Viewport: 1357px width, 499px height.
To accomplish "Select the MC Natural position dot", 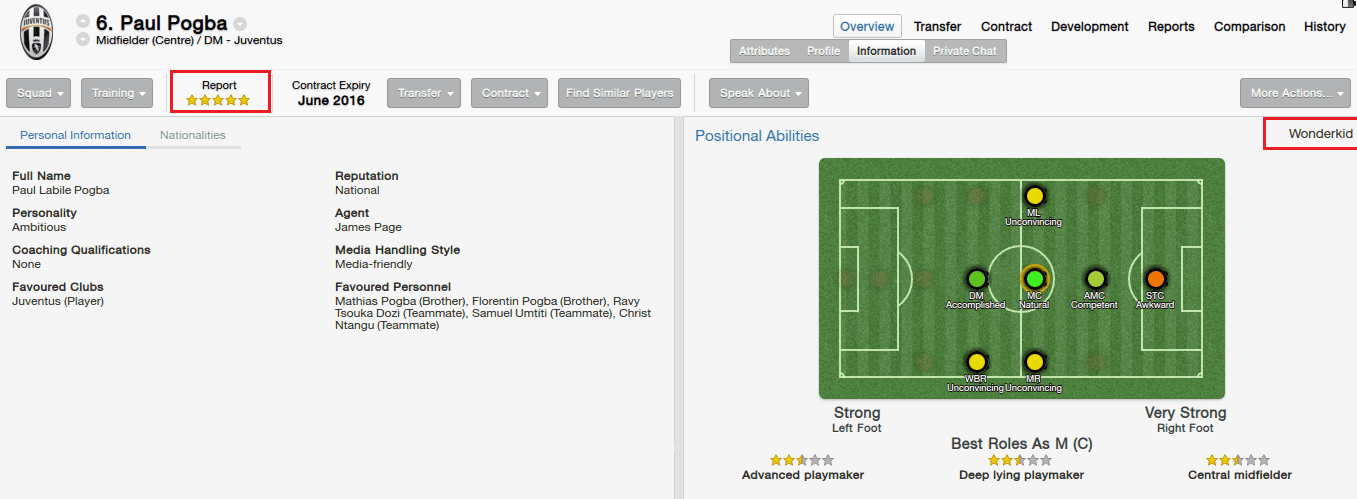I will click(1034, 278).
